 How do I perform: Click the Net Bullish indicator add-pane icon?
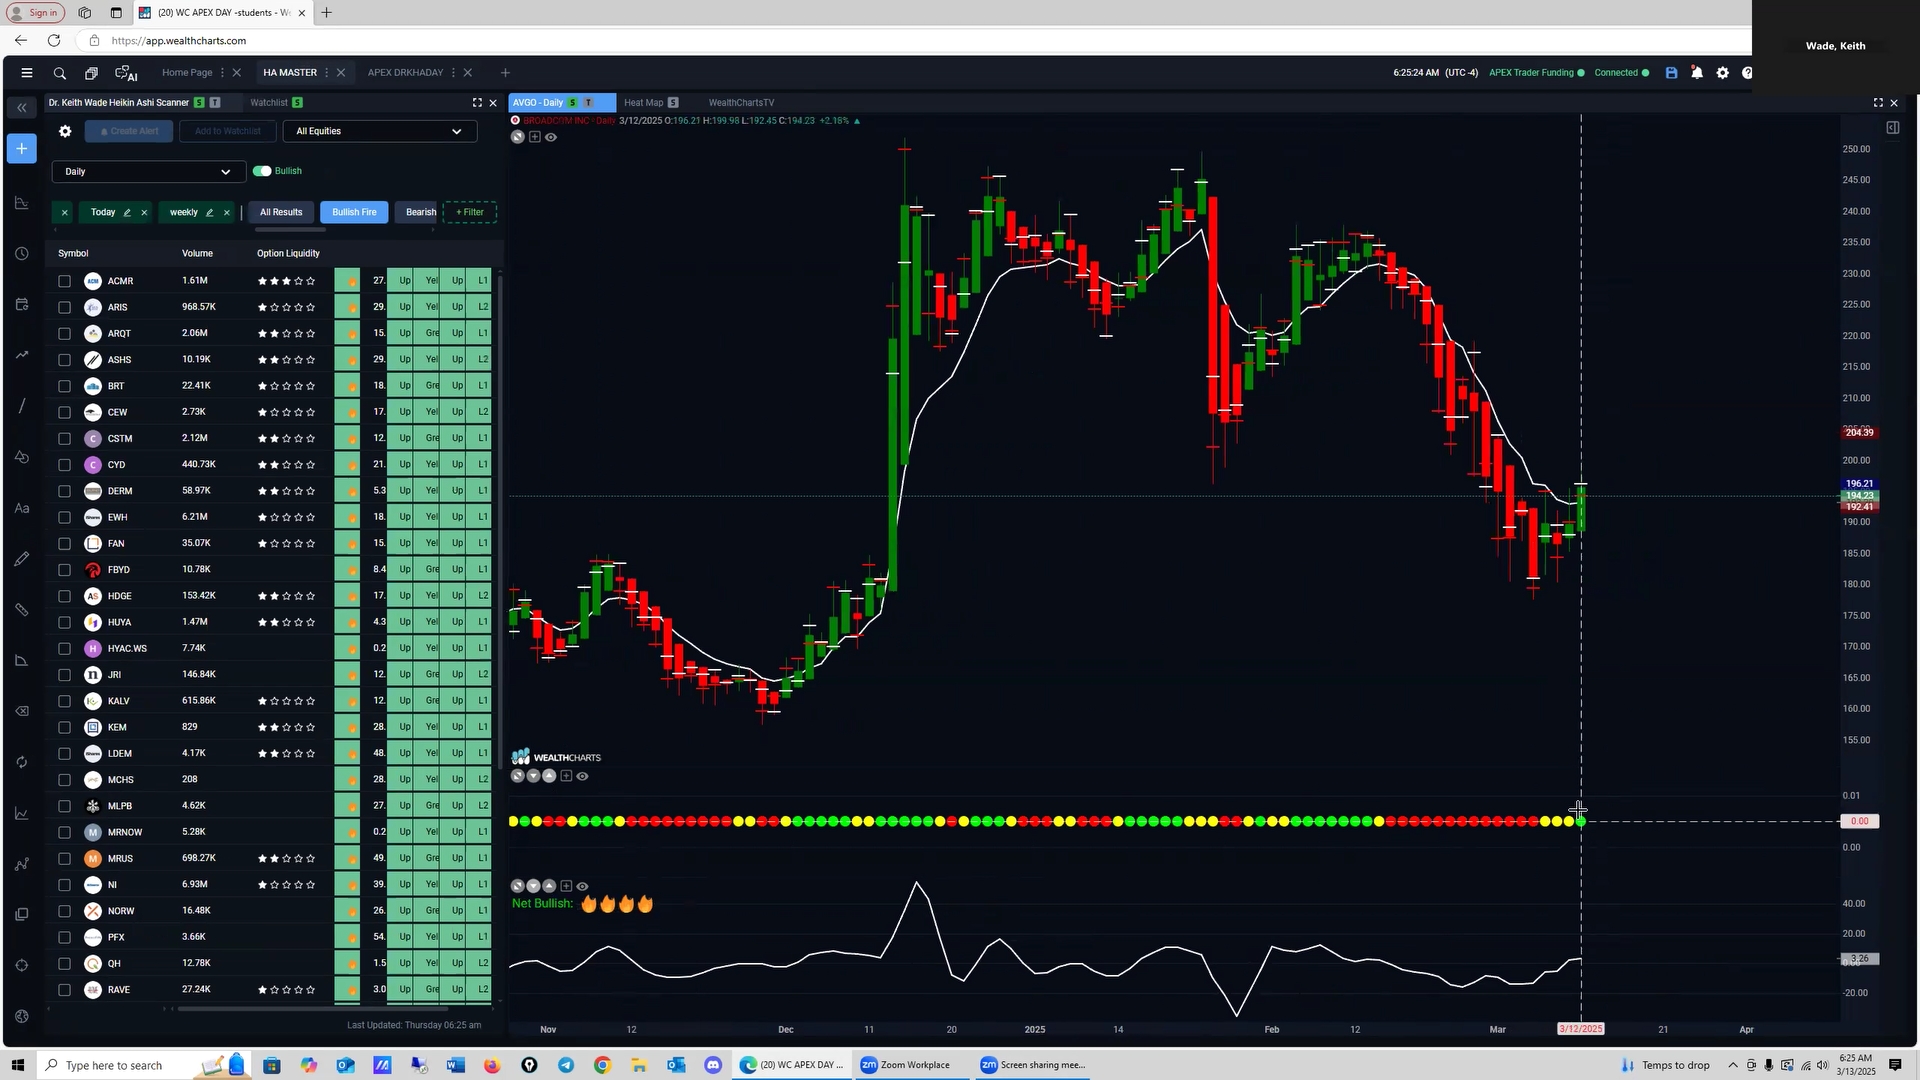pyautogui.click(x=566, y=886)
